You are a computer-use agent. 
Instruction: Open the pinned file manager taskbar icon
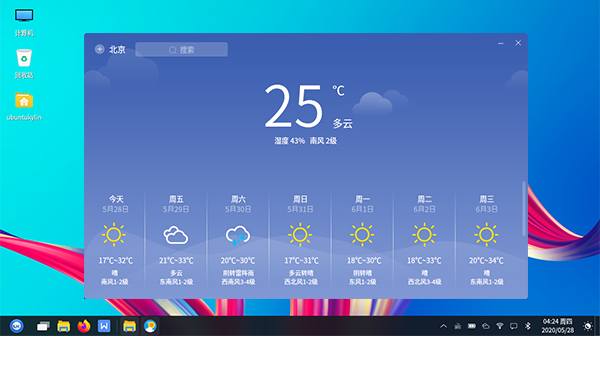[64, 326]
